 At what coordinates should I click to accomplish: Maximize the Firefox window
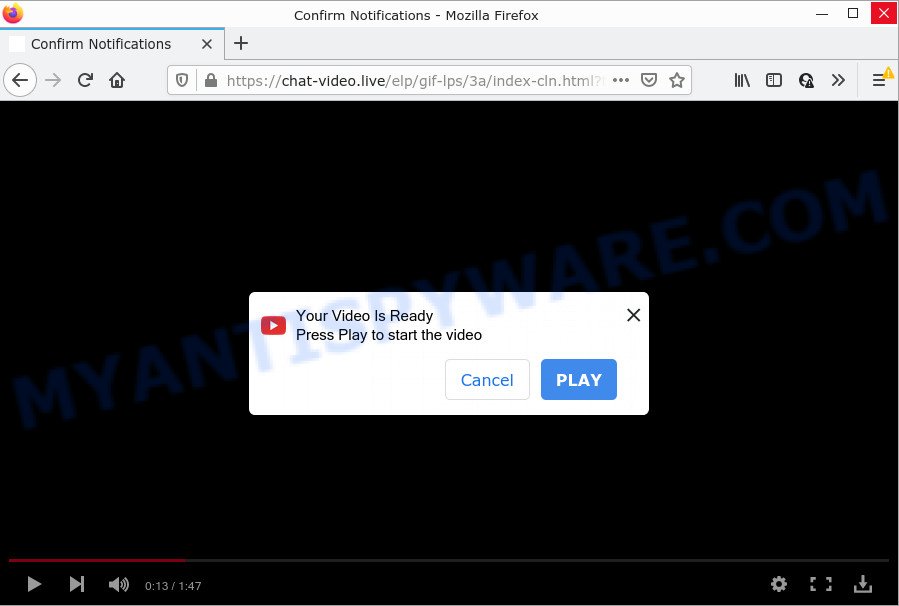(853, 13)
